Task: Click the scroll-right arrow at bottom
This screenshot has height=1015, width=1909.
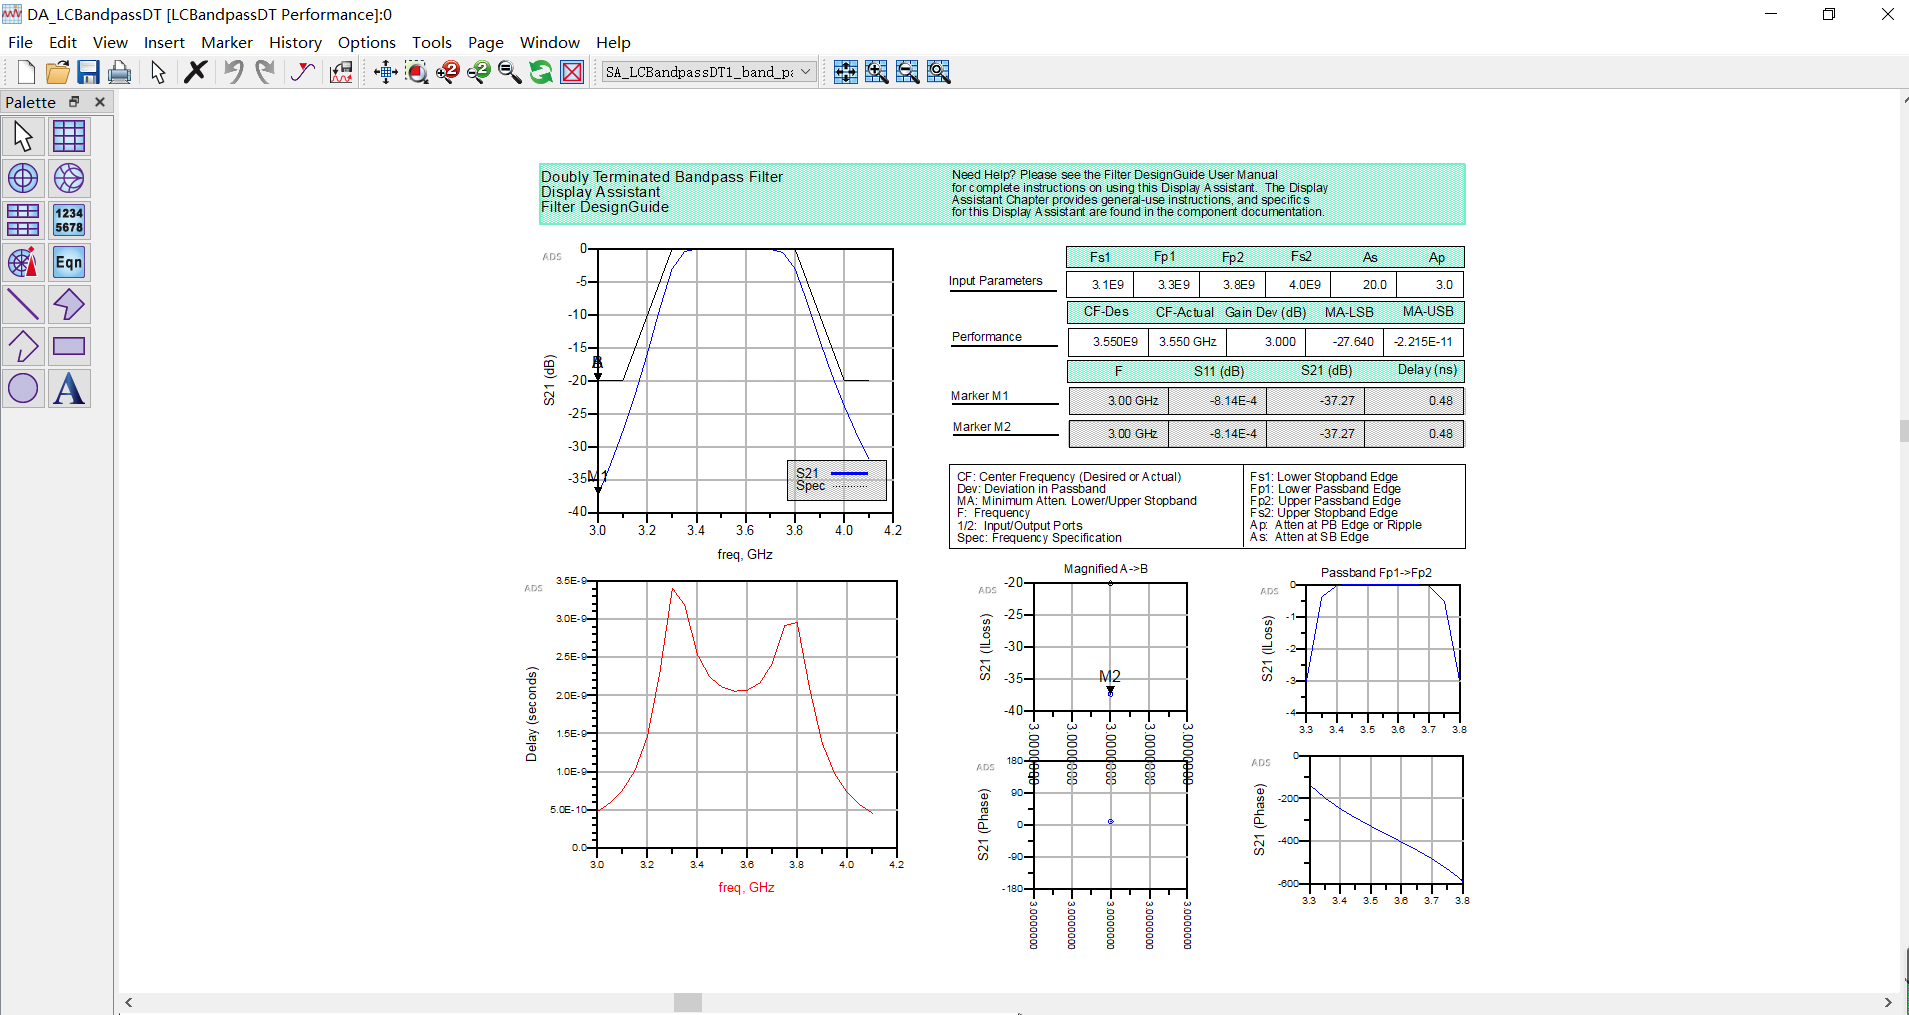Action: coord(1888,1002)
